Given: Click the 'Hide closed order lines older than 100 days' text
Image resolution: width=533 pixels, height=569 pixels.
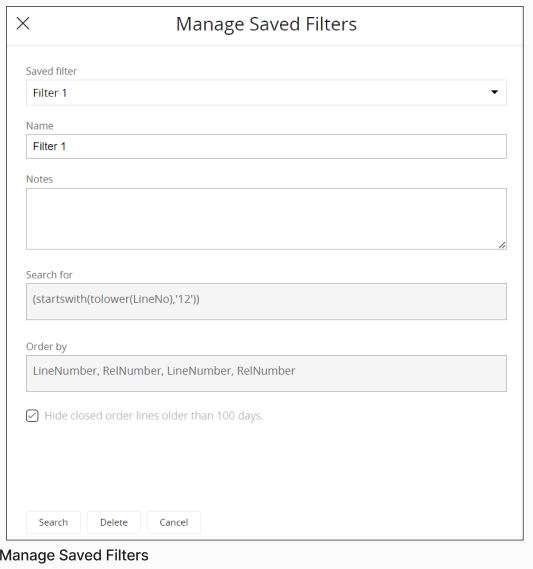Looking at the screenshot, I should (x=153, y=416).
